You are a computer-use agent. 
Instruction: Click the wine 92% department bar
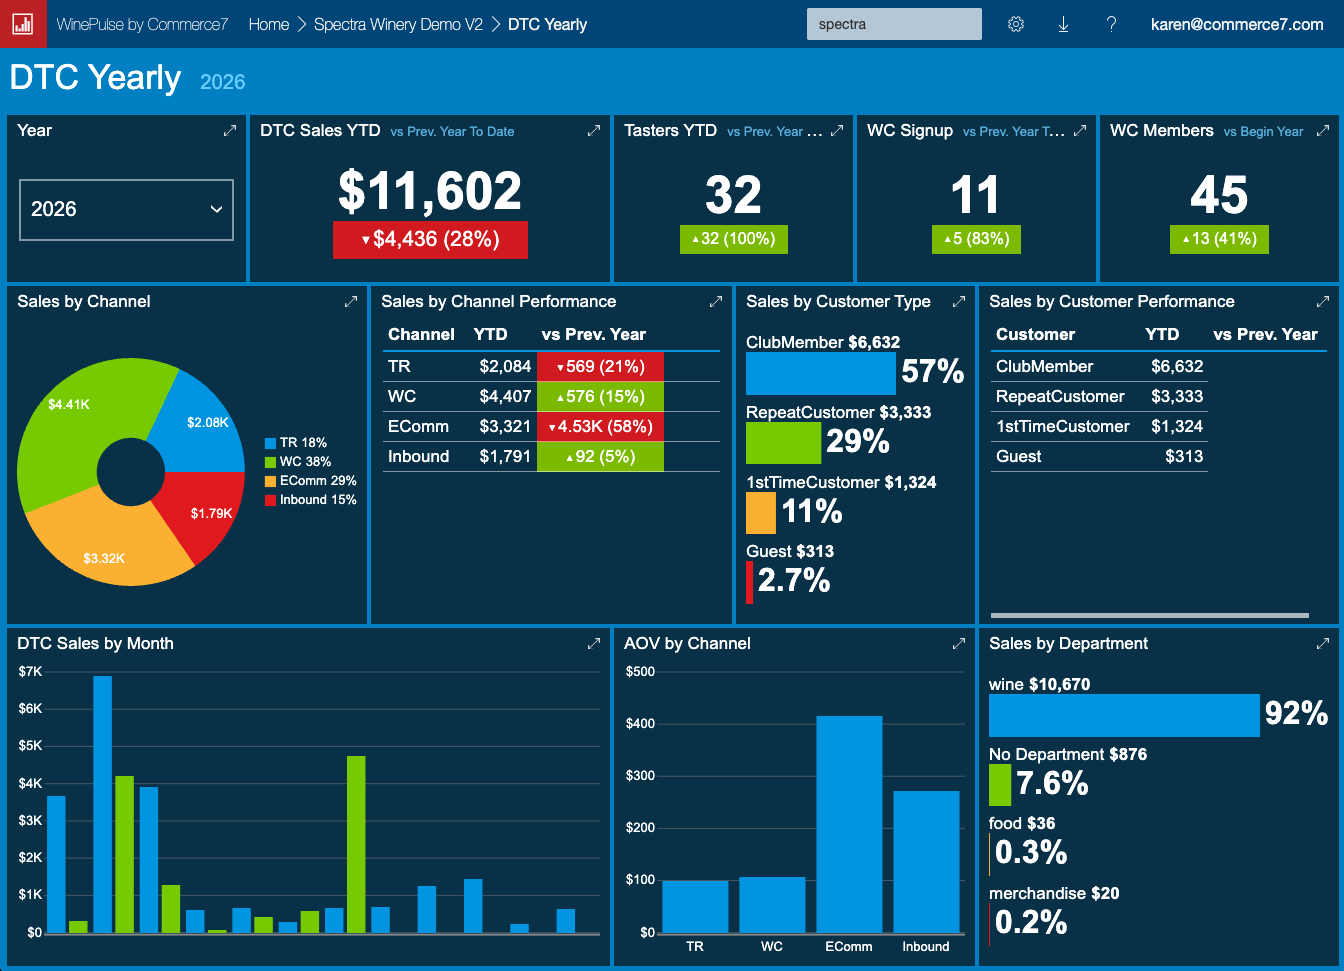click(x=1124, y=716)
